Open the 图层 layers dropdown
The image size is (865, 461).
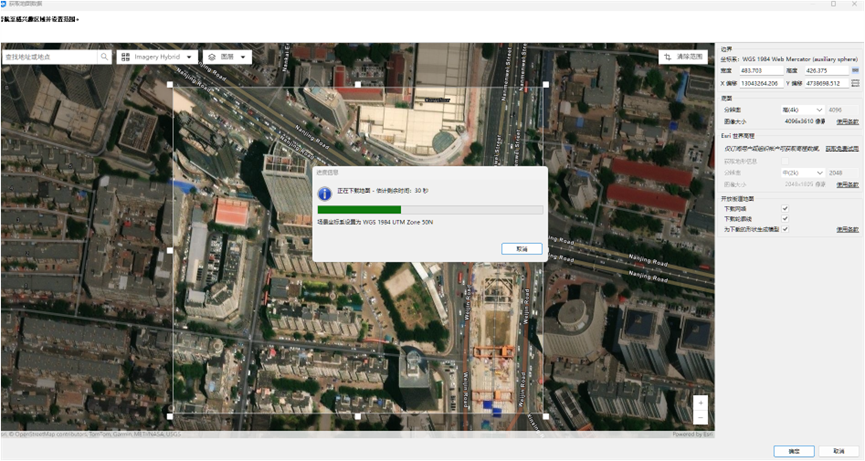point(227,57)
